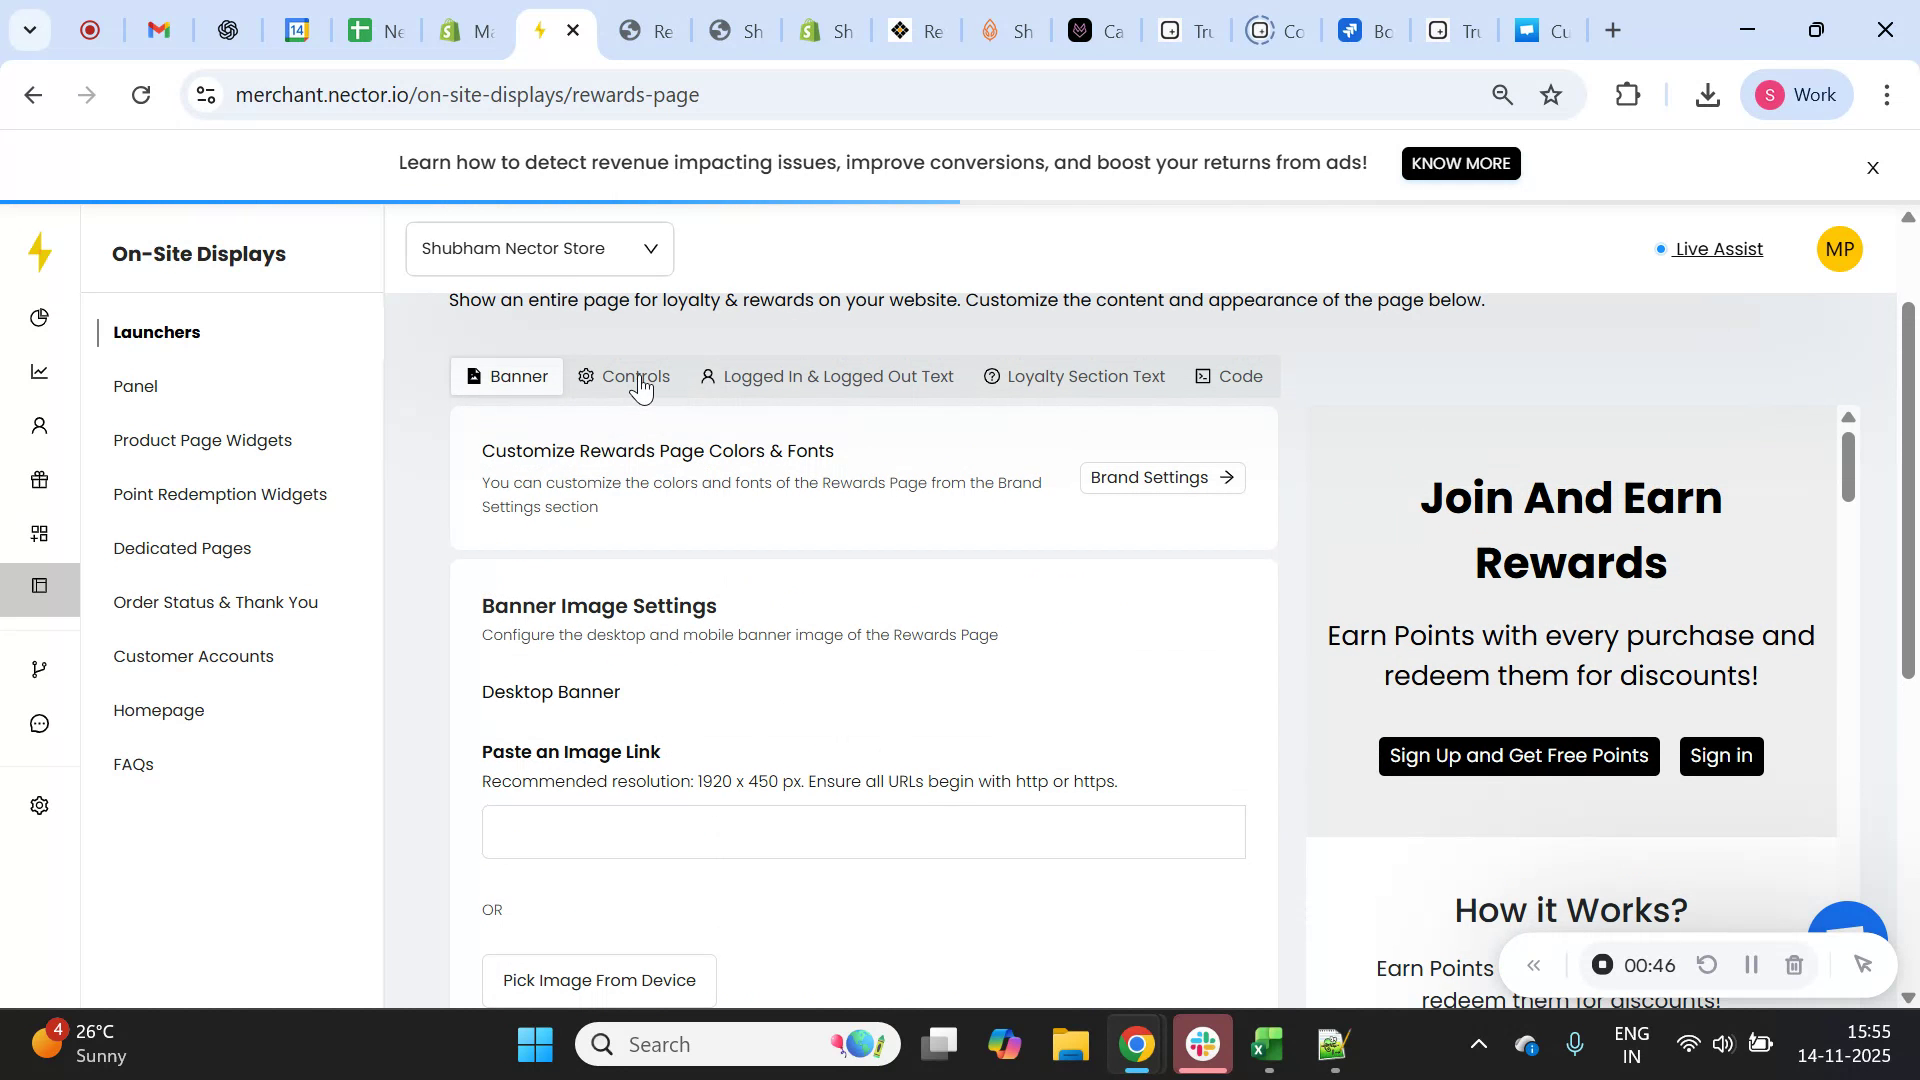Open the chat support bubble icon in sidebar
Viewport: 1920px width, 1080px height.
(40, 723)
